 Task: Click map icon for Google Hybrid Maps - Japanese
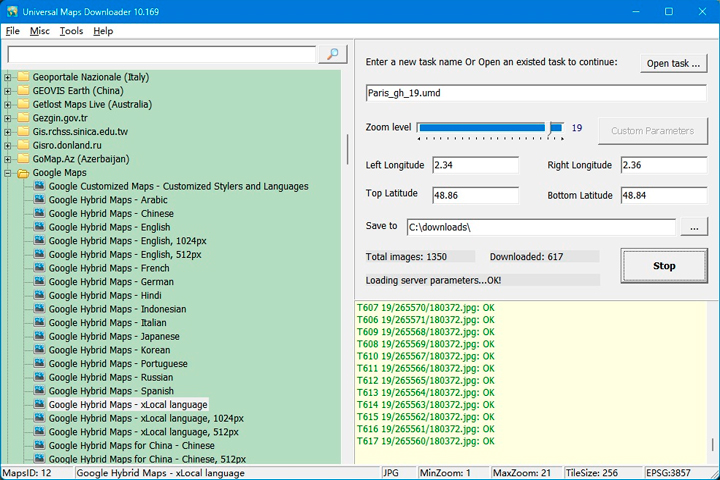[39, 336]
